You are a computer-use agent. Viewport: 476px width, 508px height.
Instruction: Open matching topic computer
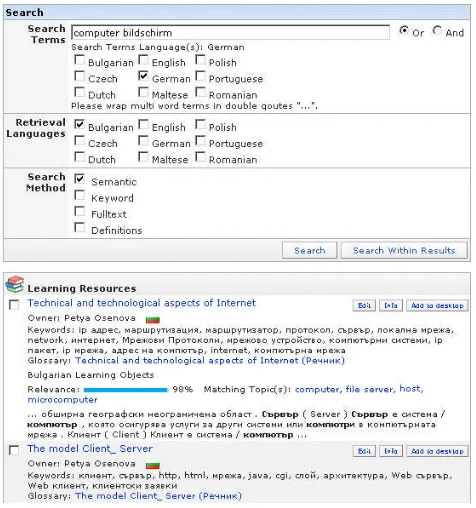[x=317, y=389]
